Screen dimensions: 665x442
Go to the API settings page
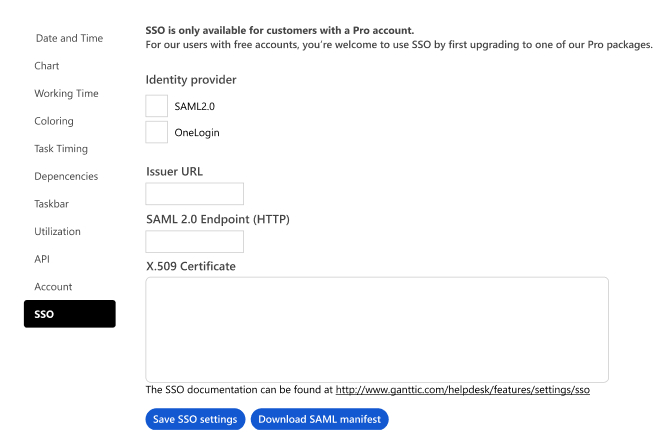coord(42,259)
